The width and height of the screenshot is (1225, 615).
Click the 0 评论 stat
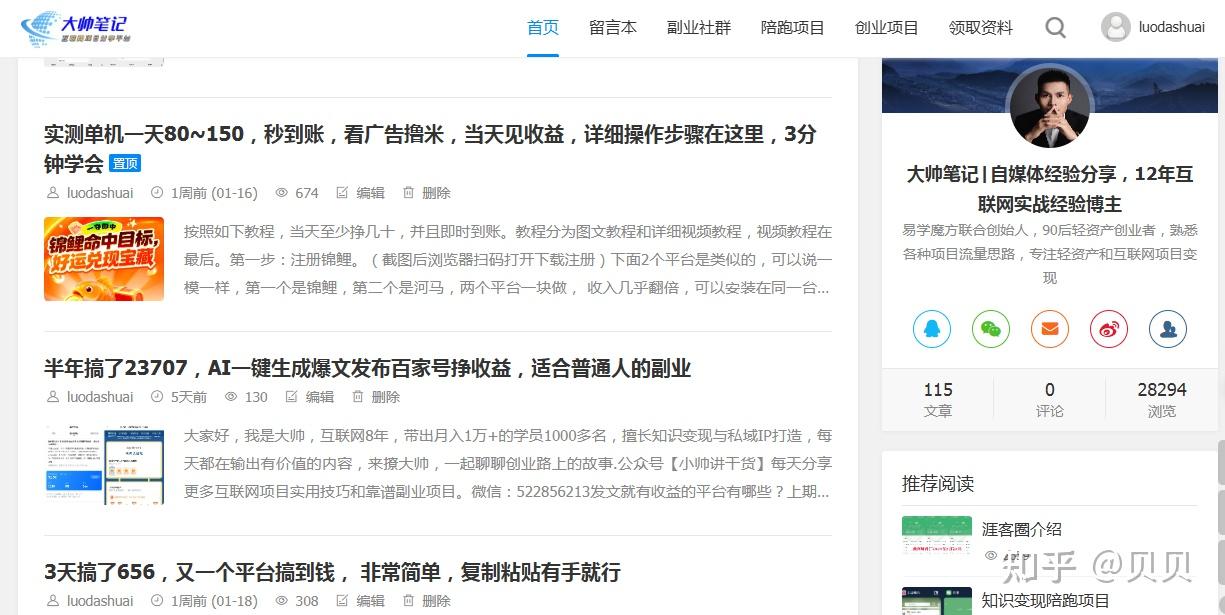(x=1050, y=400)
